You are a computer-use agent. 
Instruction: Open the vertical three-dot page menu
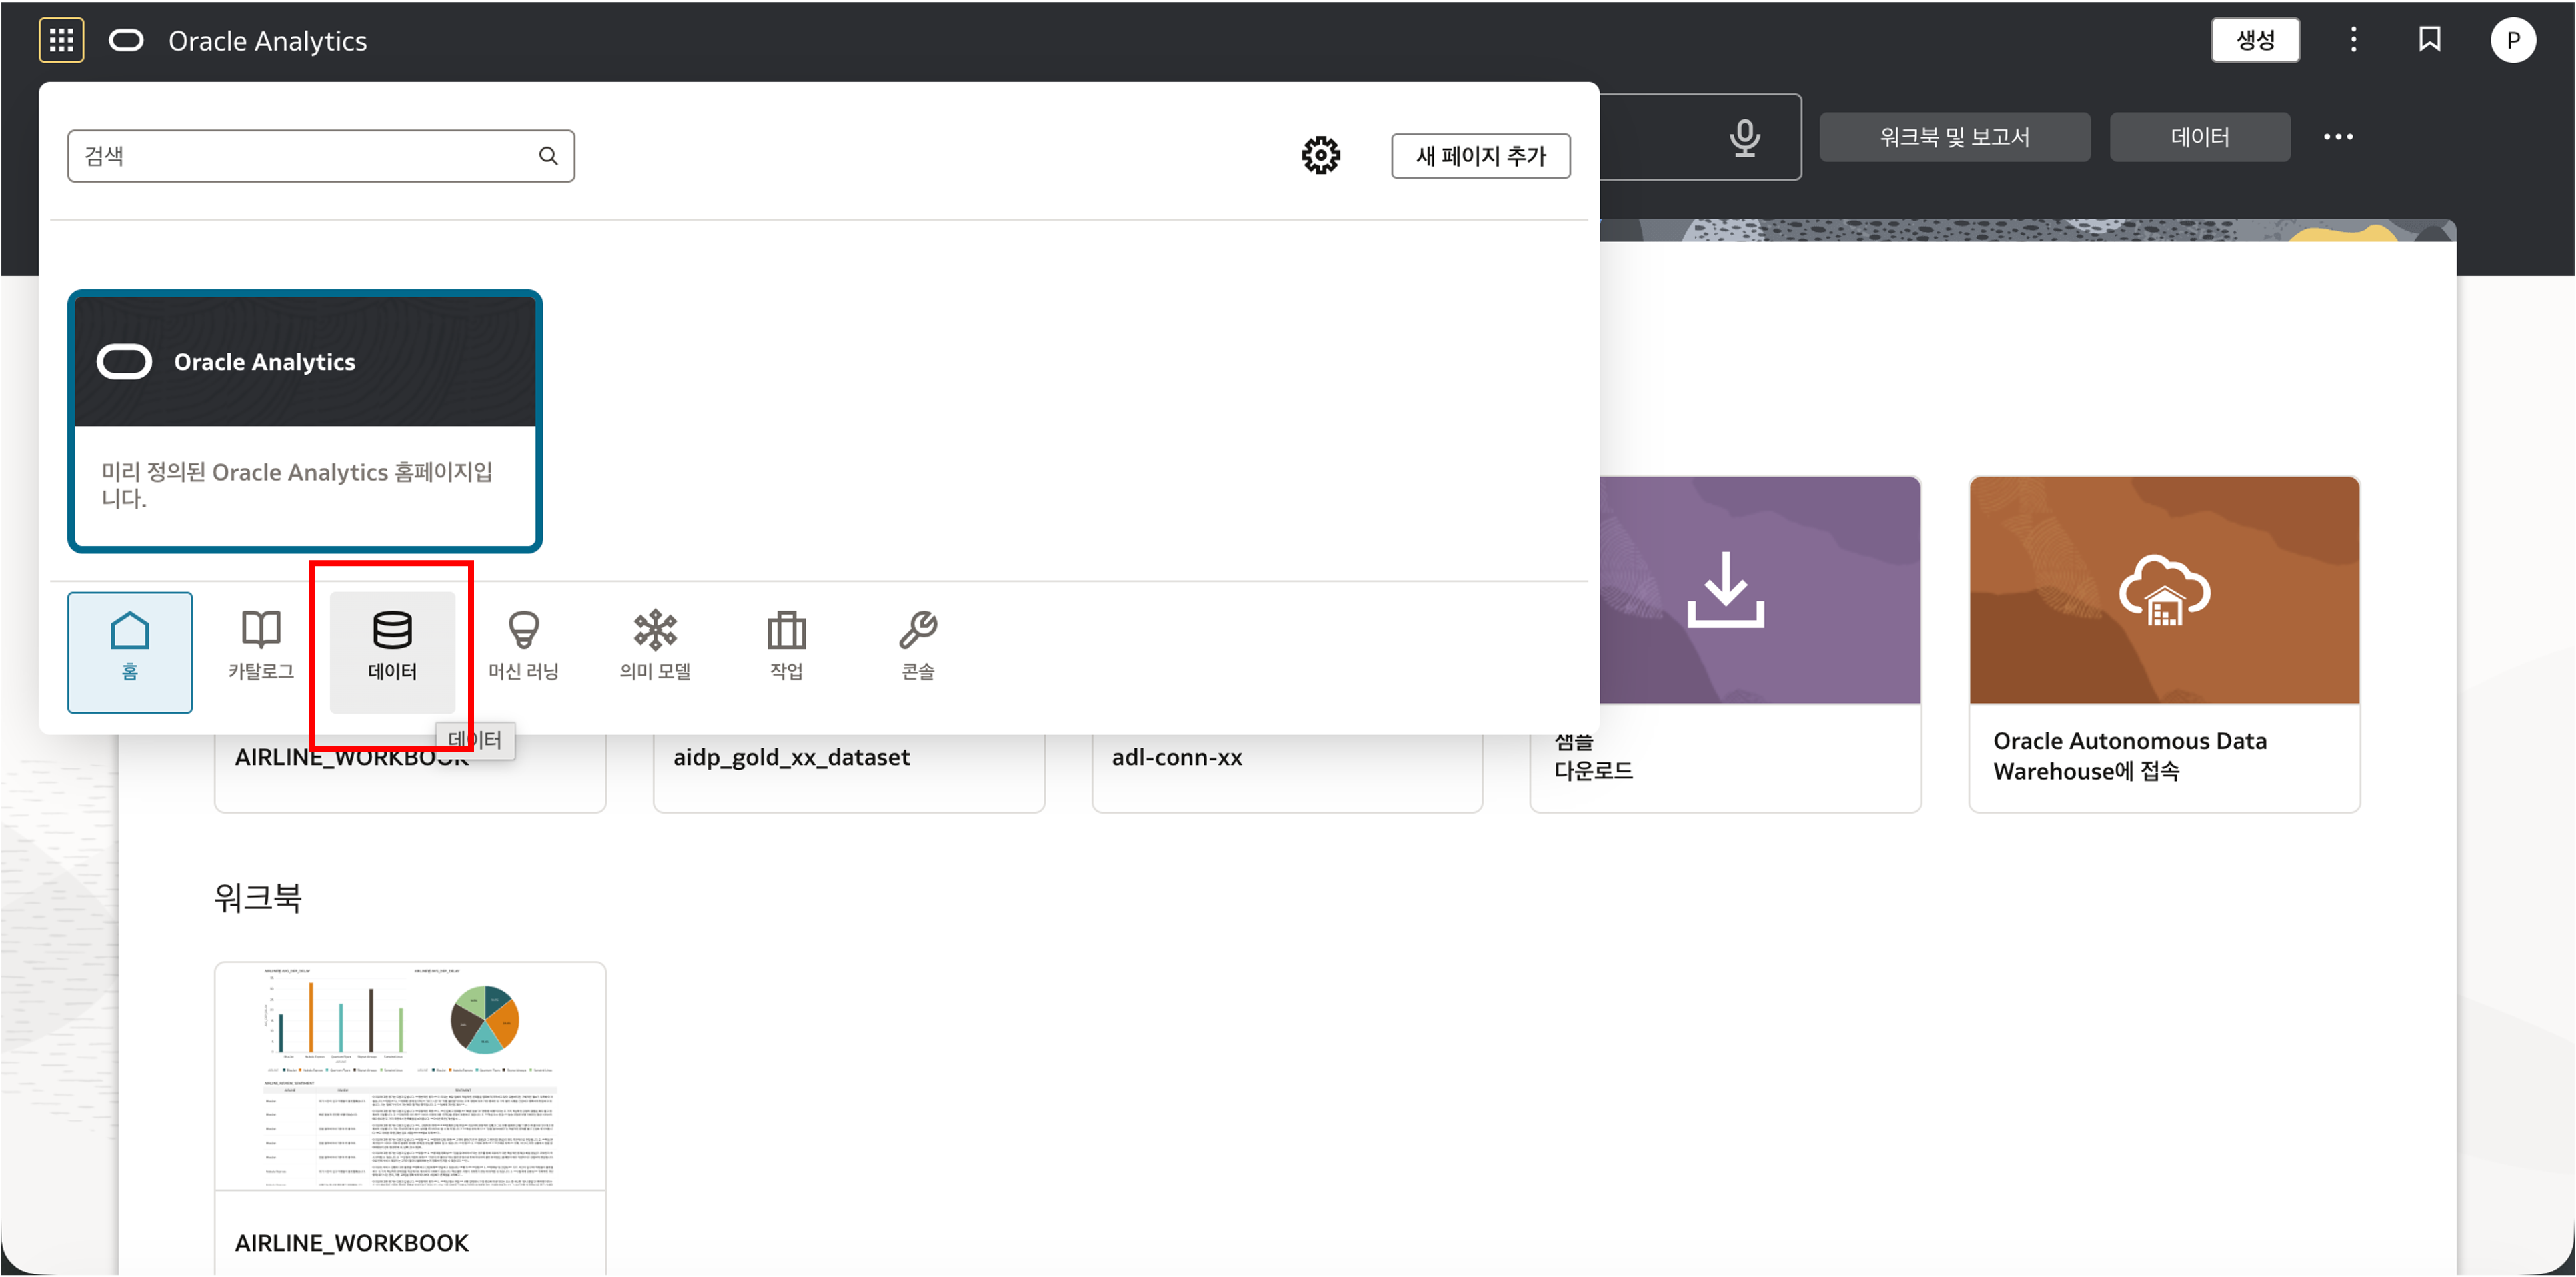click(x=2353, y=40)
